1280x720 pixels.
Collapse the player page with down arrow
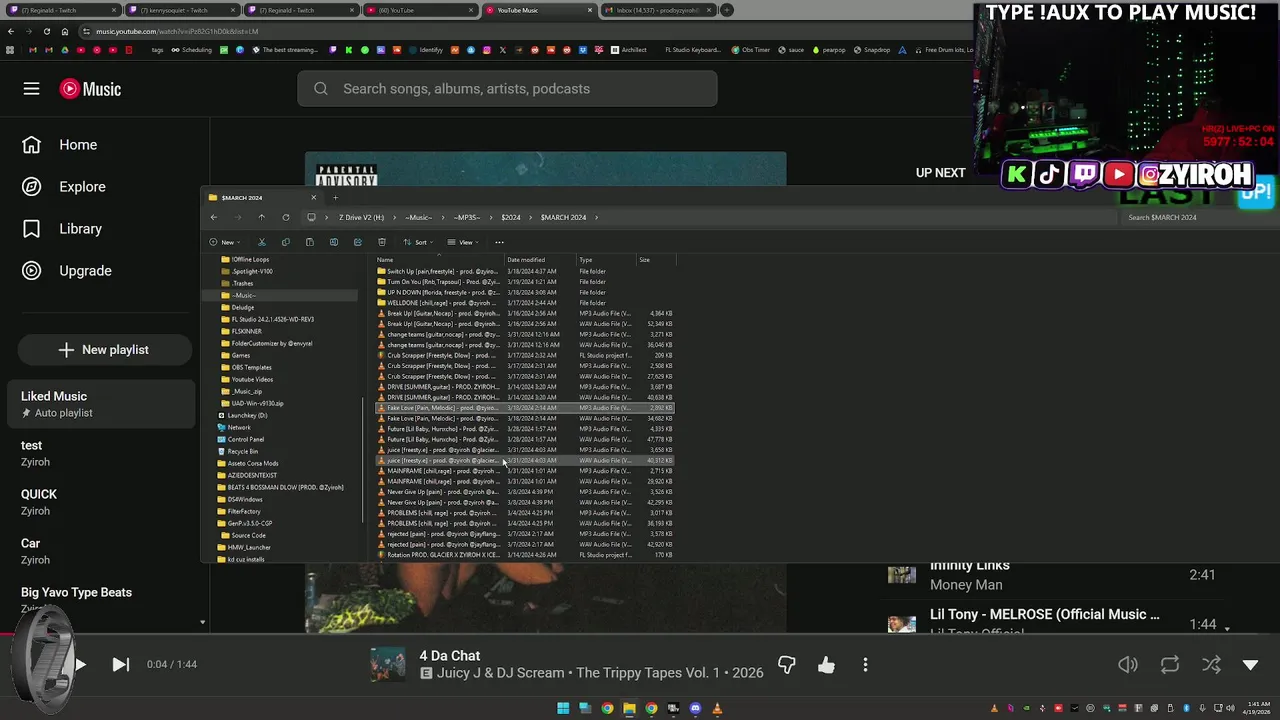point(1250,665)
